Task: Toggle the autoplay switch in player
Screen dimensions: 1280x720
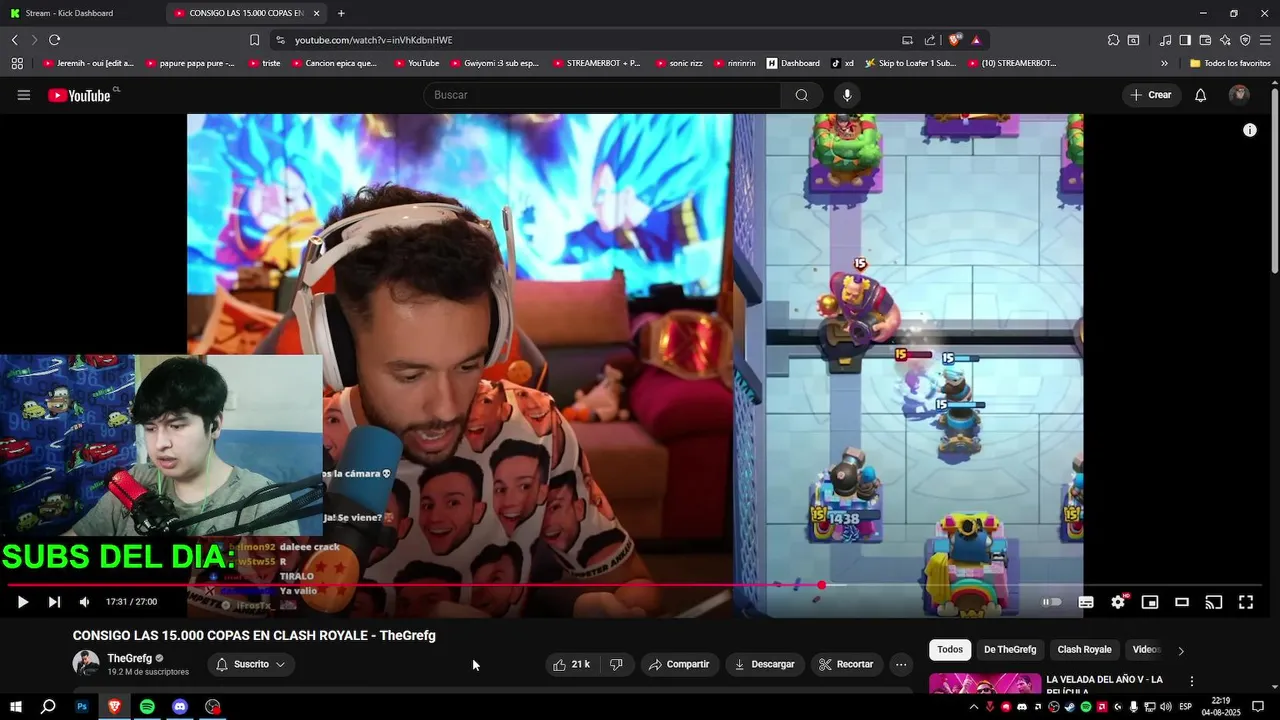Action: [1052, 602]
